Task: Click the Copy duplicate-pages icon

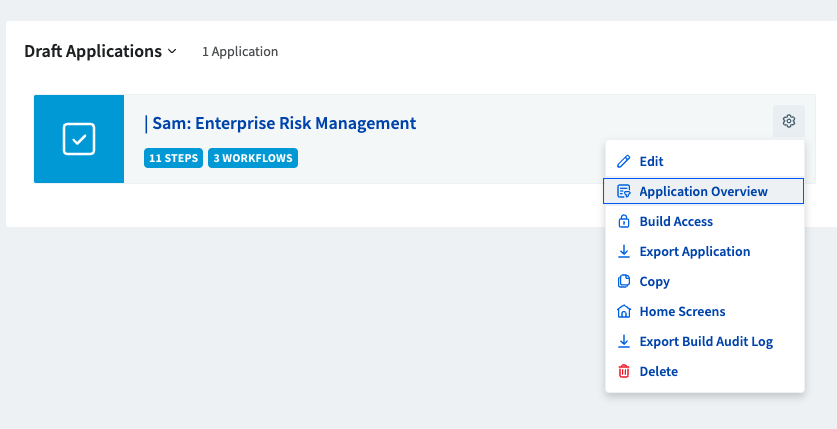Action: (623, 281)
